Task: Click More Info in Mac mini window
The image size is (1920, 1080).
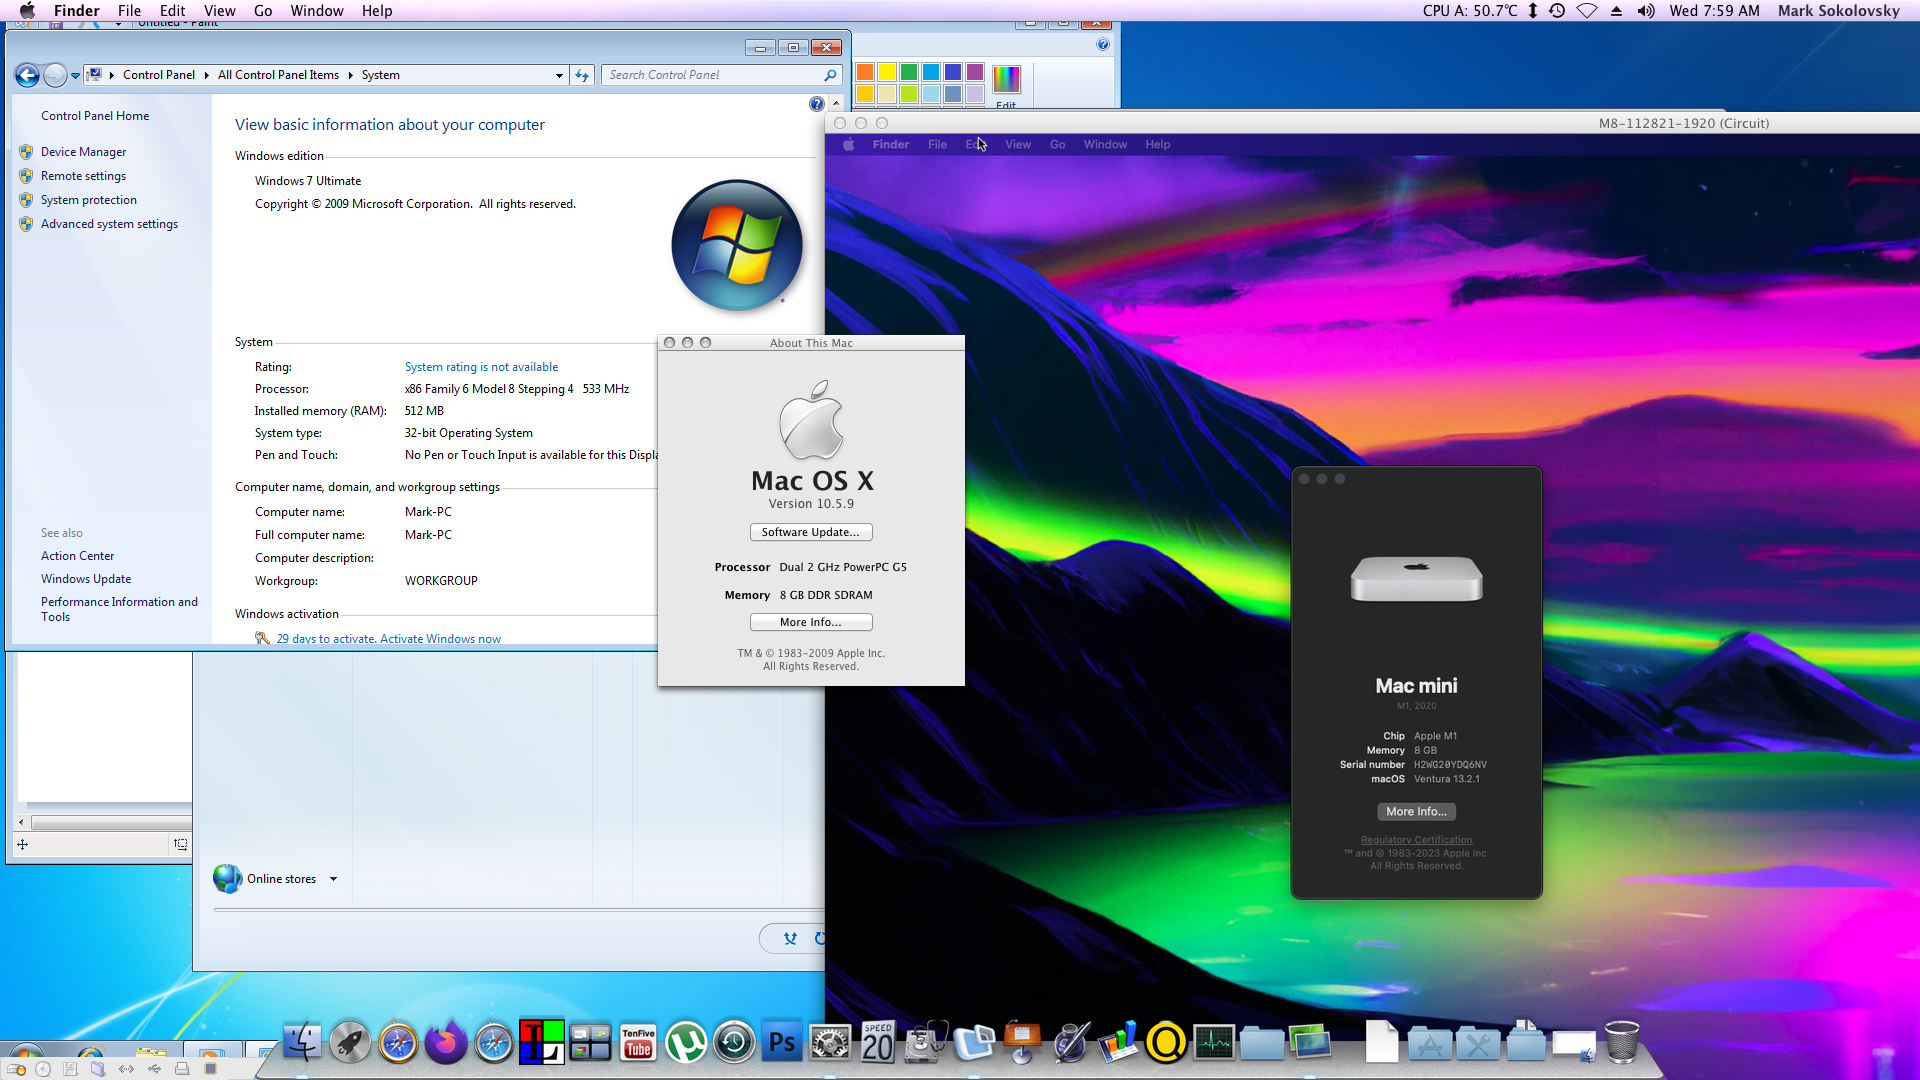Action: pos(1416,812)
